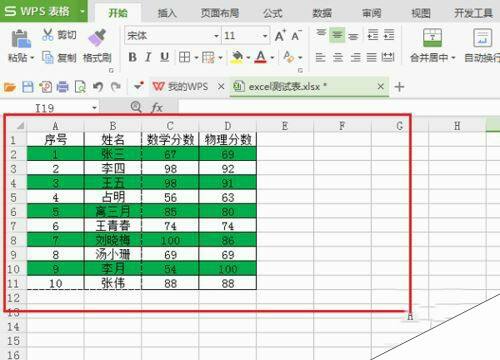Screen dimensions: 500x360
Task: Add a new document tab
Action: coord(399,87)
